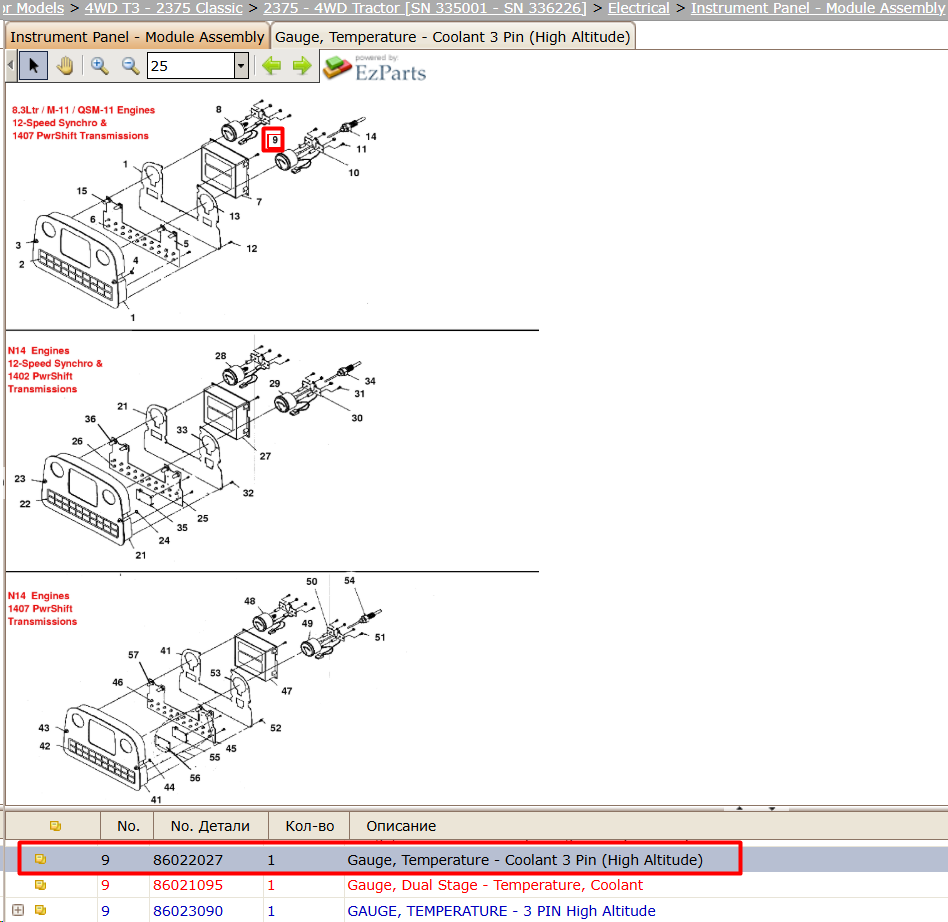The width and height of the screenshot is (948, 922).
Task: Collapse toolbar with small left triangle
Action: tap(10, 65)
